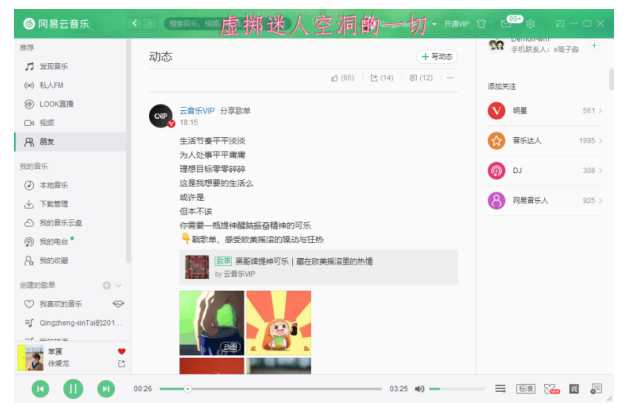Open LOOK直播 in the sidebar
Image resolution: width=630 pixels, height=418 pixels.
[x=70, y=104]
